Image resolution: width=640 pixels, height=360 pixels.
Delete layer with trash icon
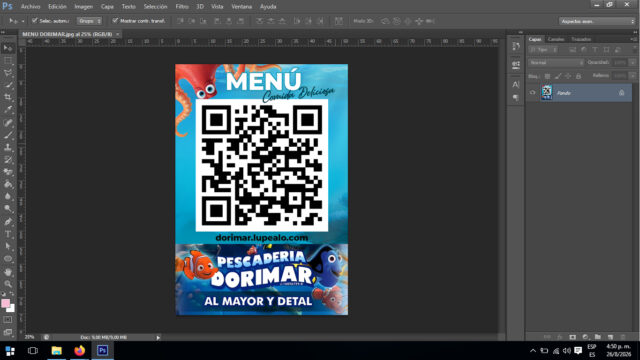coord(623,337)
